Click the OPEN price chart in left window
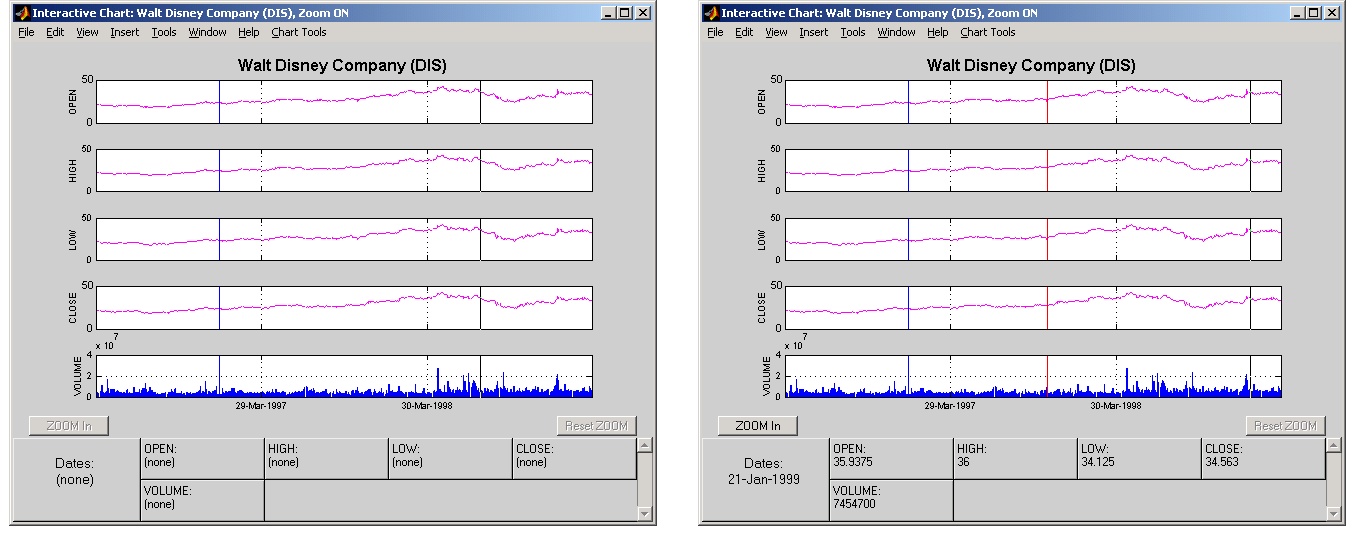Viewport: 1352px width, 547px height. (344, 101)
